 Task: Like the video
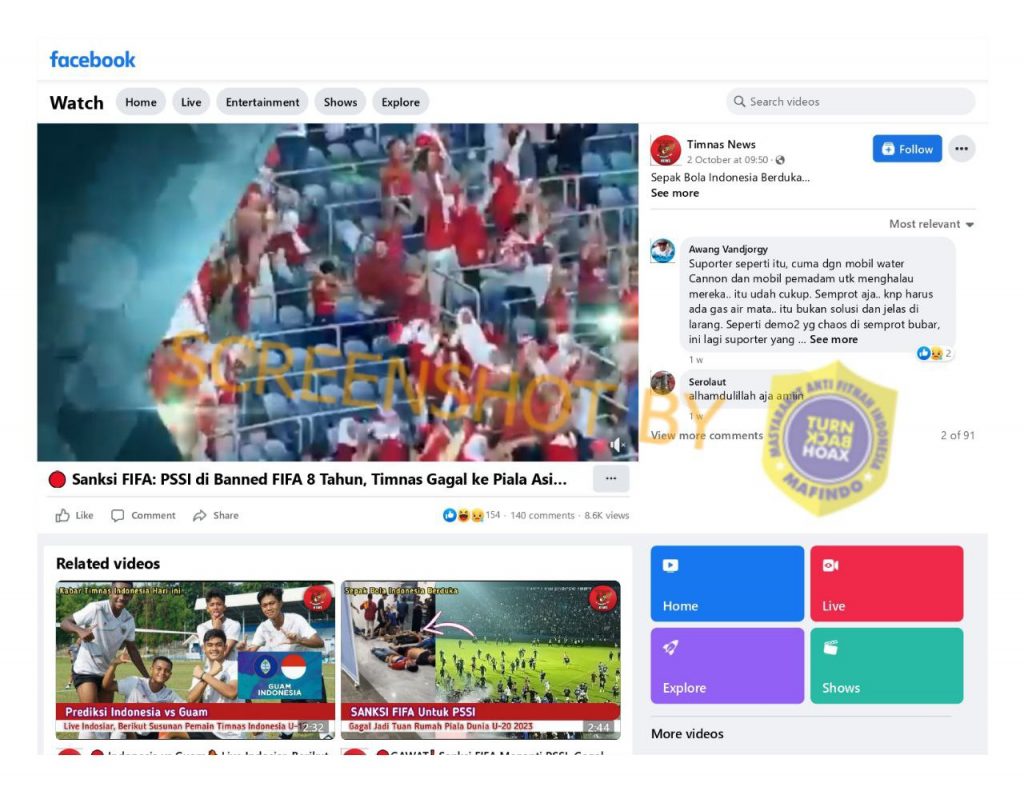[x=74, y=515]
